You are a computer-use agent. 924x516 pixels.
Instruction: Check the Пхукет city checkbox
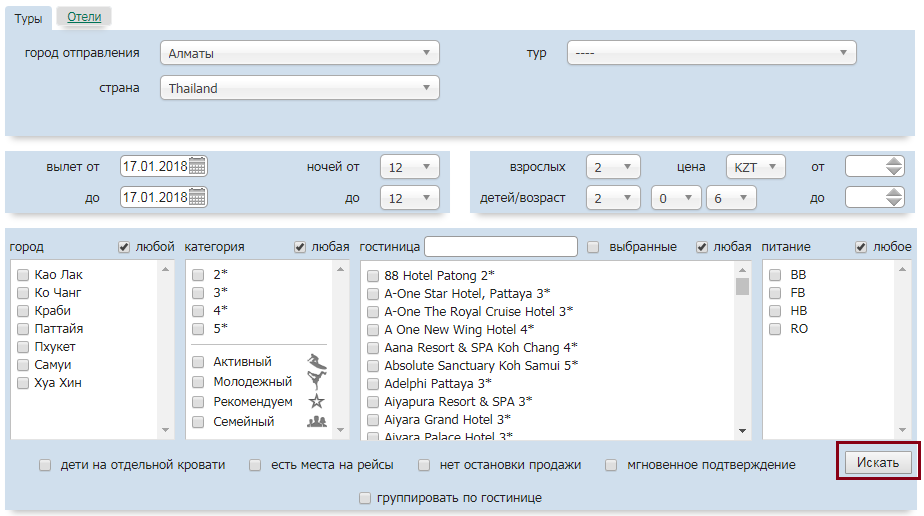coord(23,347)
